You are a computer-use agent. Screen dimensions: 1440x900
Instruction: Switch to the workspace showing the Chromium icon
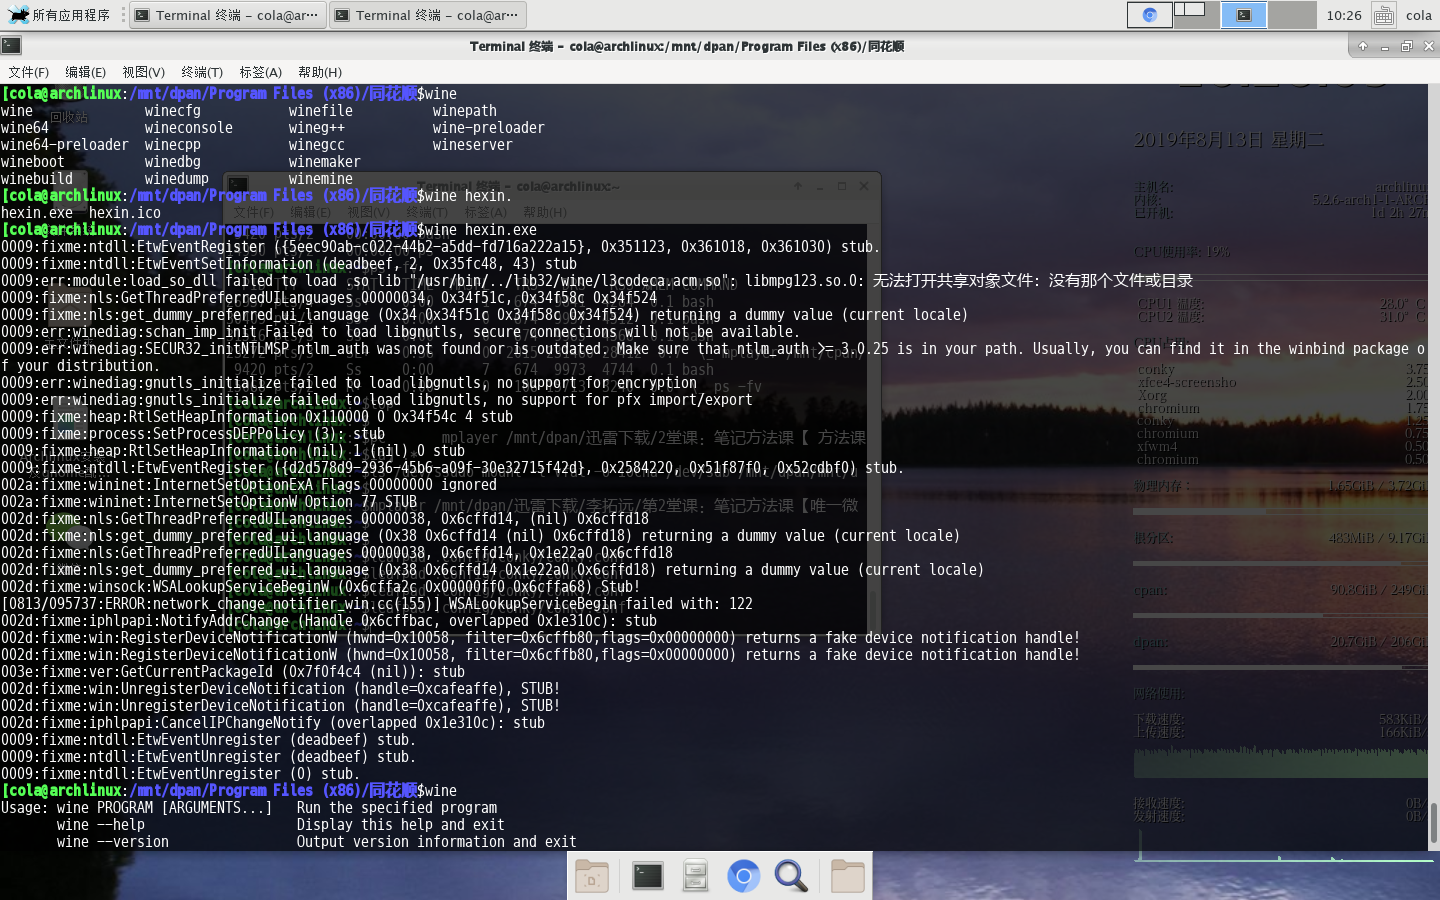coord(1150,15)
